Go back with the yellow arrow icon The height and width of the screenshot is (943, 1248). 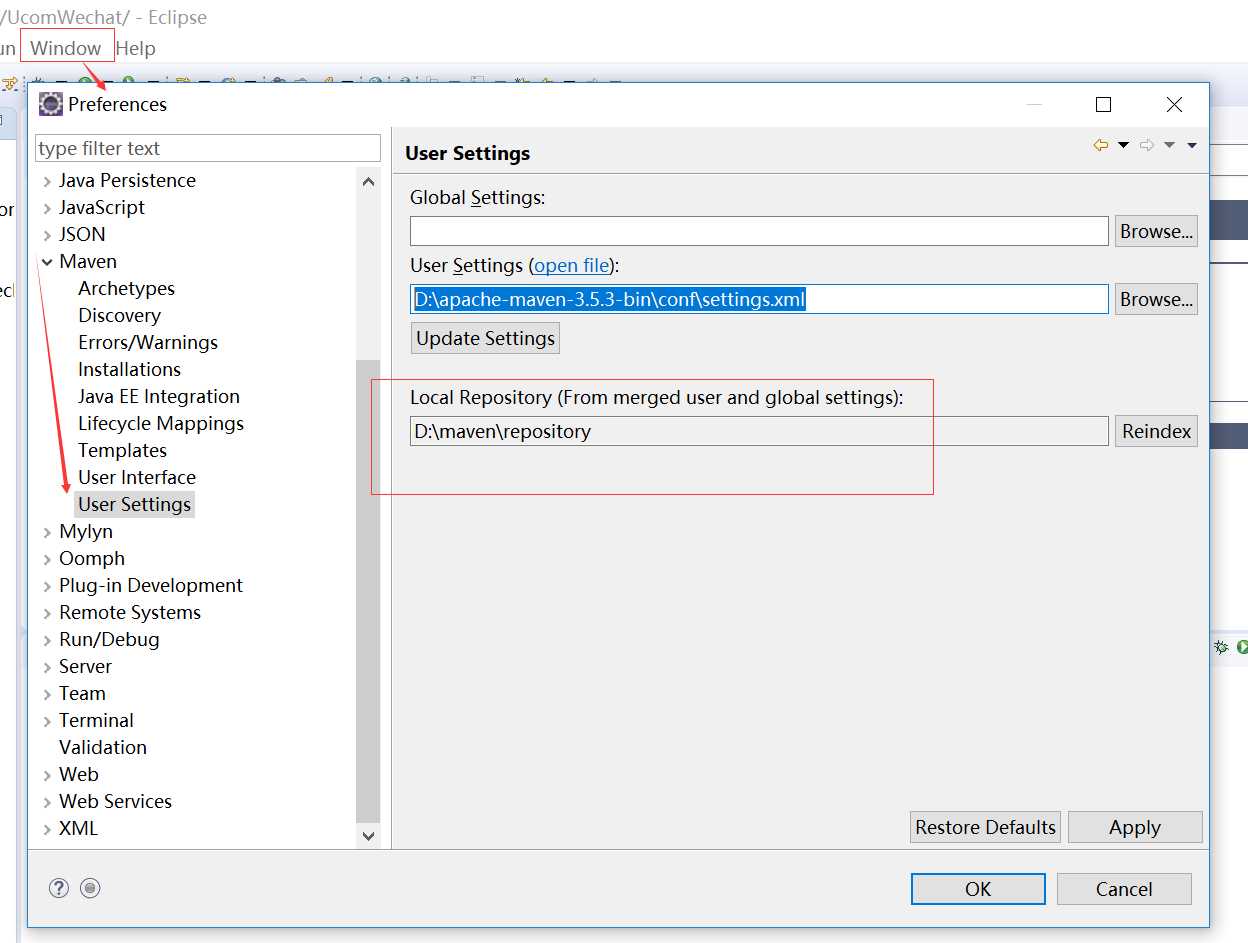(x=1101, y=146)
